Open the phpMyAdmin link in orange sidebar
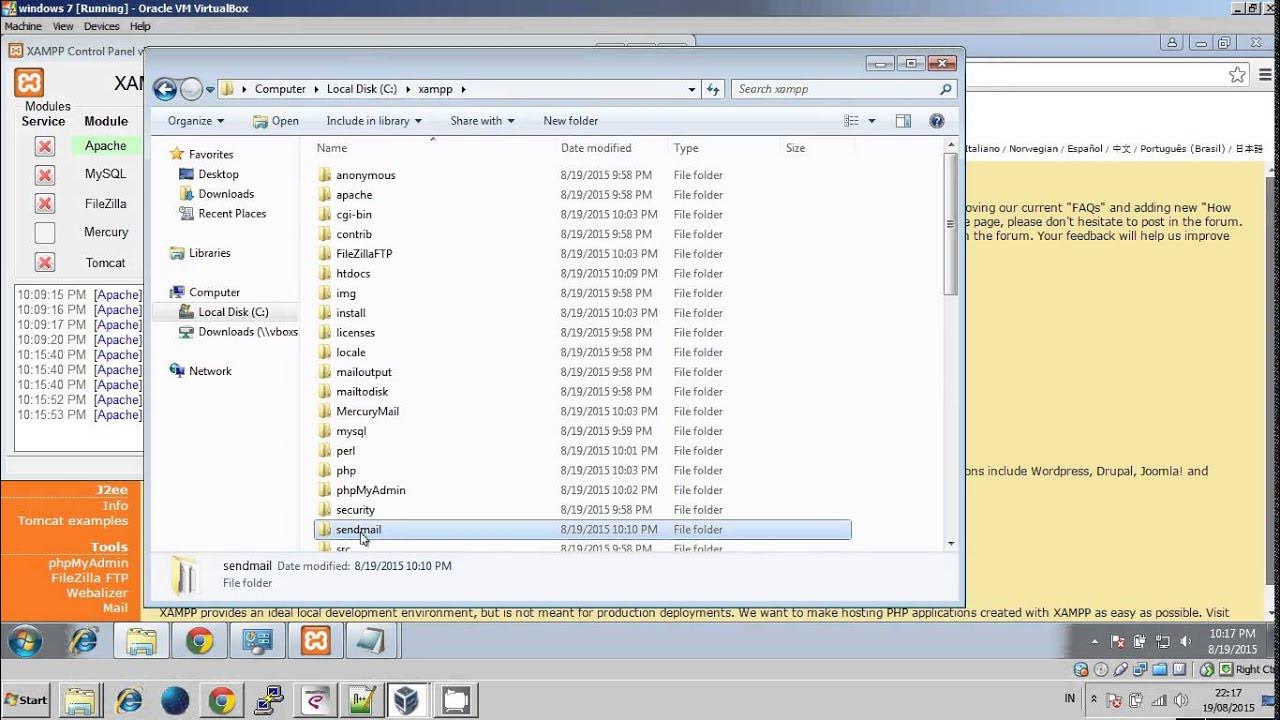Viewport: 1280px width, 720px height. click(x=89, y=563)
